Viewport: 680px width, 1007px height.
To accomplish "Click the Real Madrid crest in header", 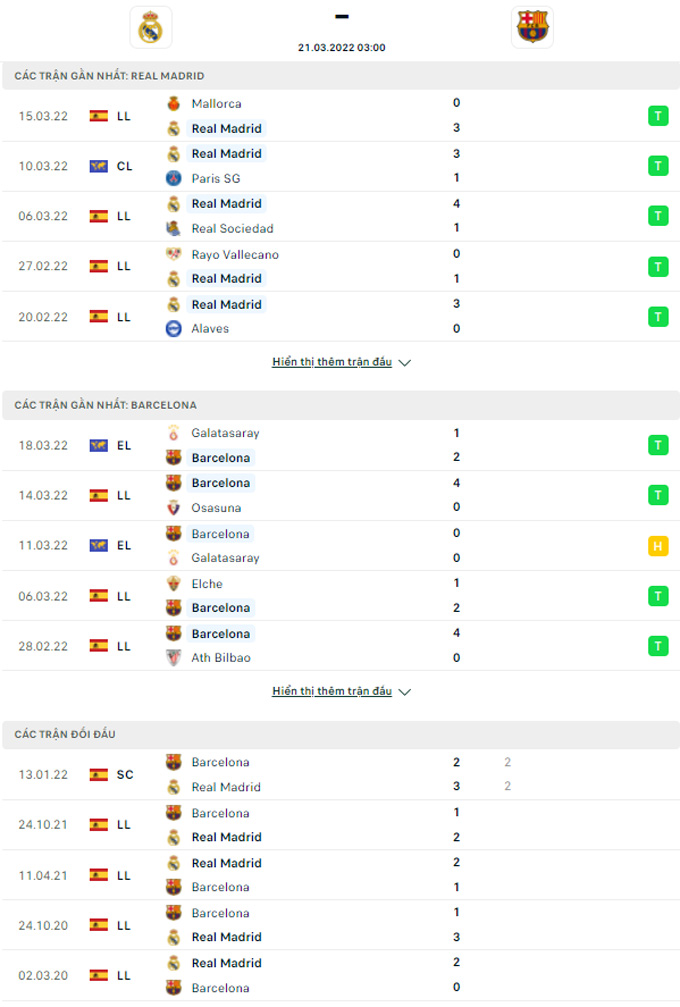I will [x=151, y=27].
